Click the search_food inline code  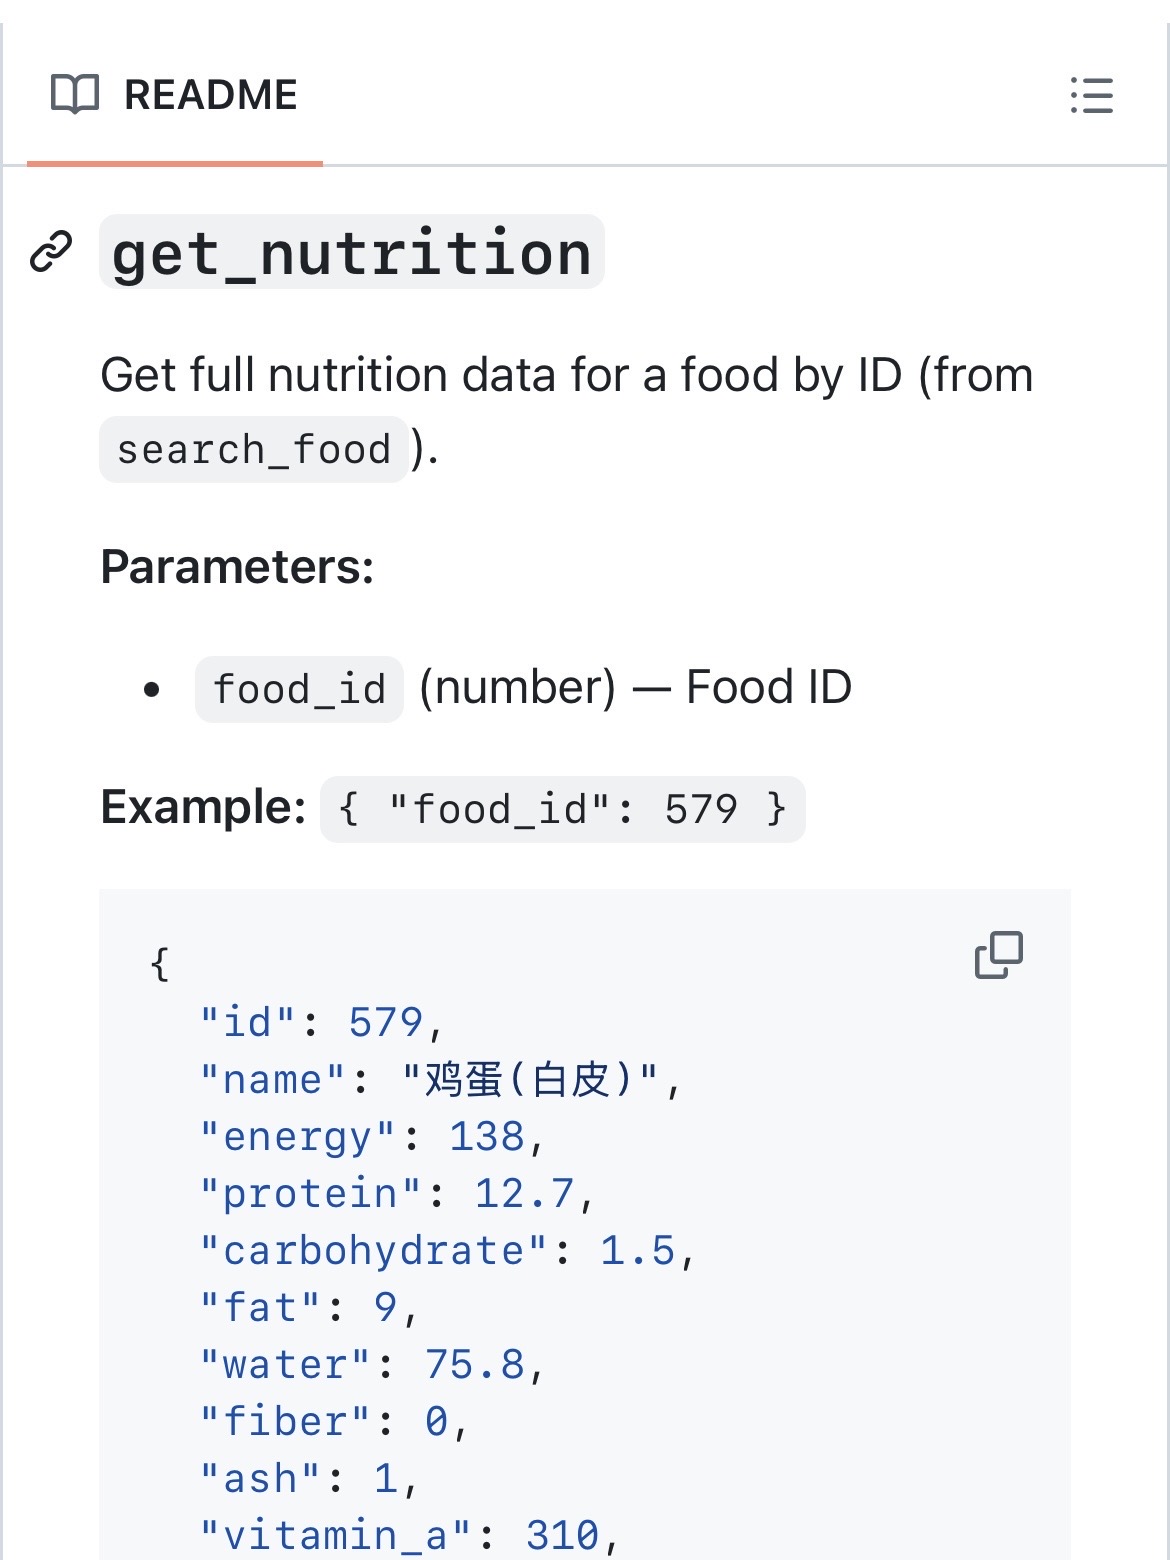coord(253,450)
